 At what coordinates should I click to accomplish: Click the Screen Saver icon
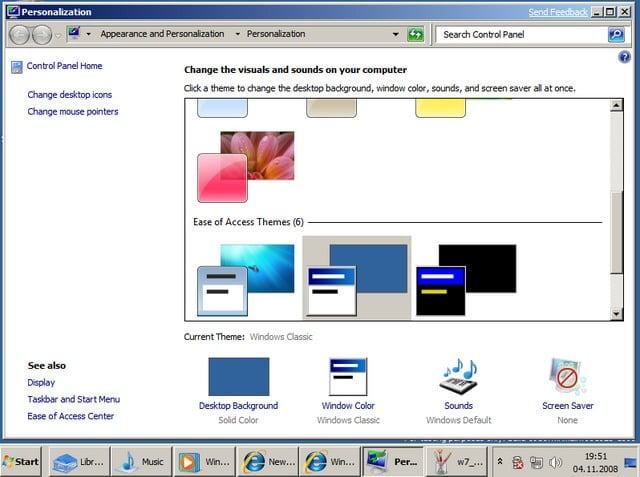567,376
